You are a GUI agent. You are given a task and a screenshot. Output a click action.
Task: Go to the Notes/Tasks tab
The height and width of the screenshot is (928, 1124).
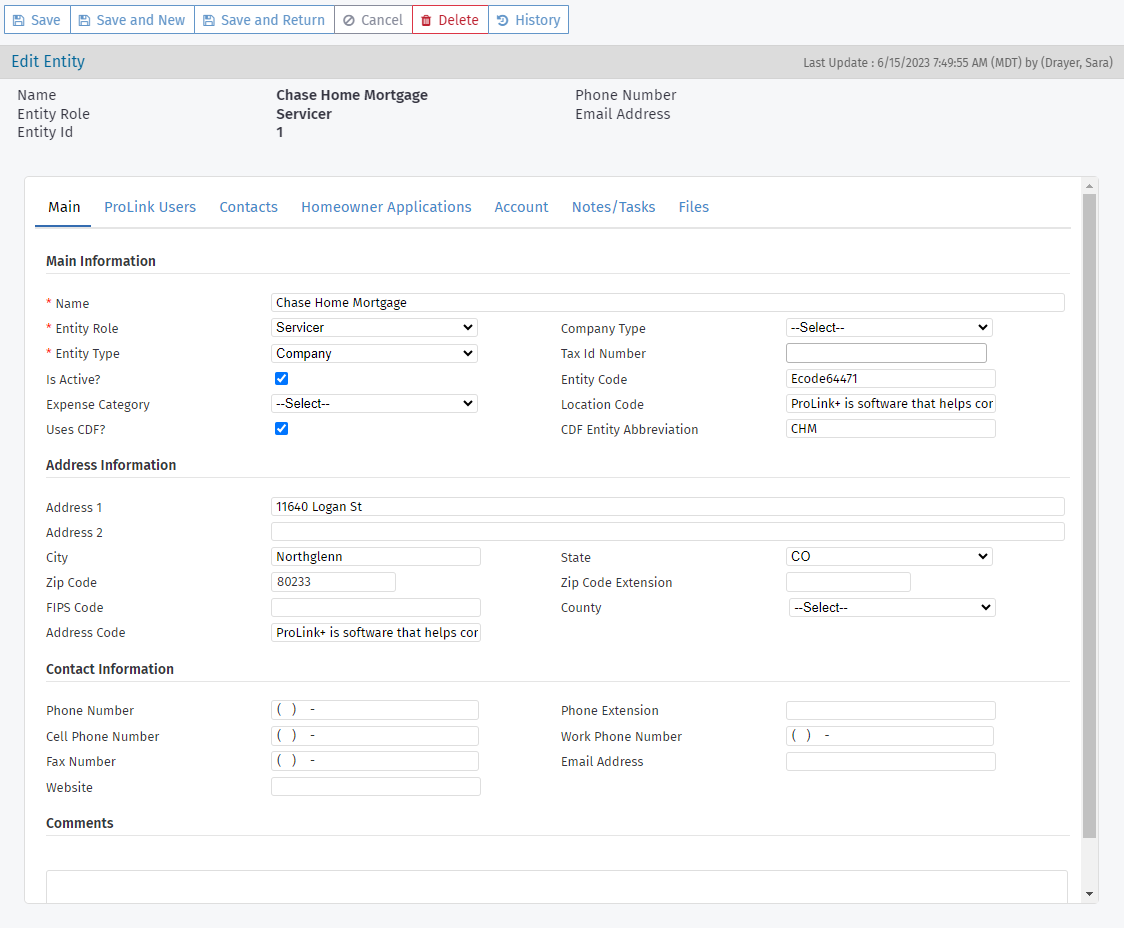(613, 207)
